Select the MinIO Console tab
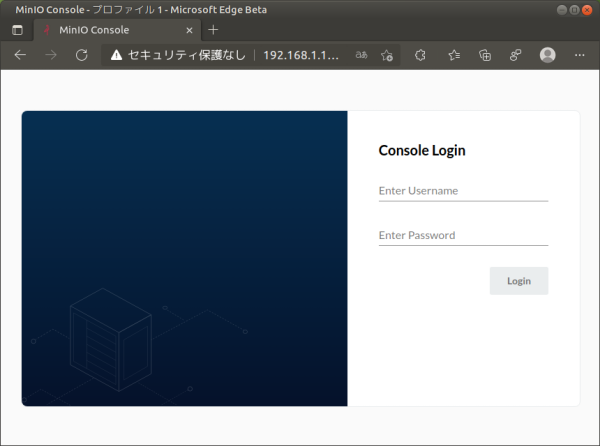This screenshot has width=600, height=446. [110, 30]
